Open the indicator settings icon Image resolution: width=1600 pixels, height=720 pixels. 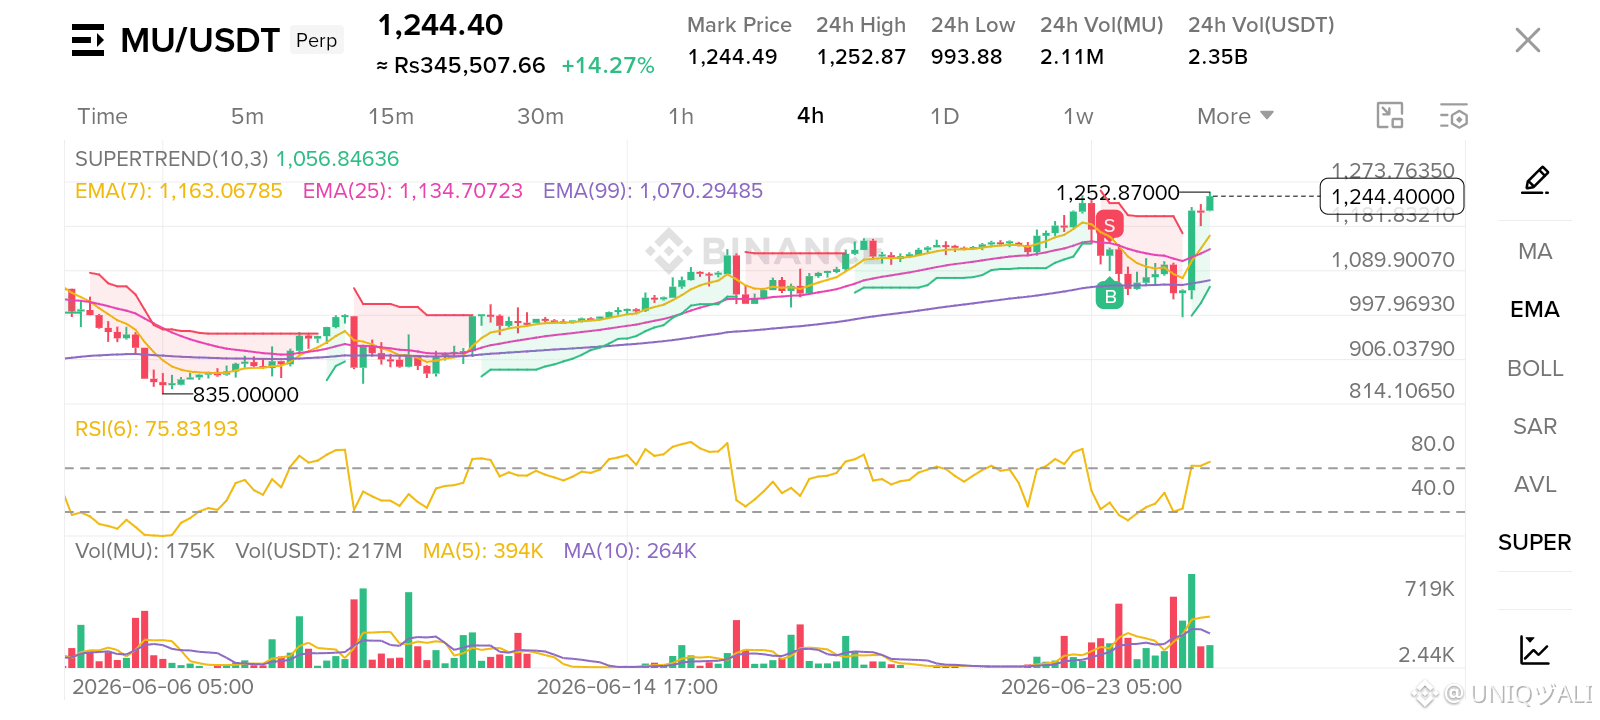pyautogui.click(x=1453, y=116)
